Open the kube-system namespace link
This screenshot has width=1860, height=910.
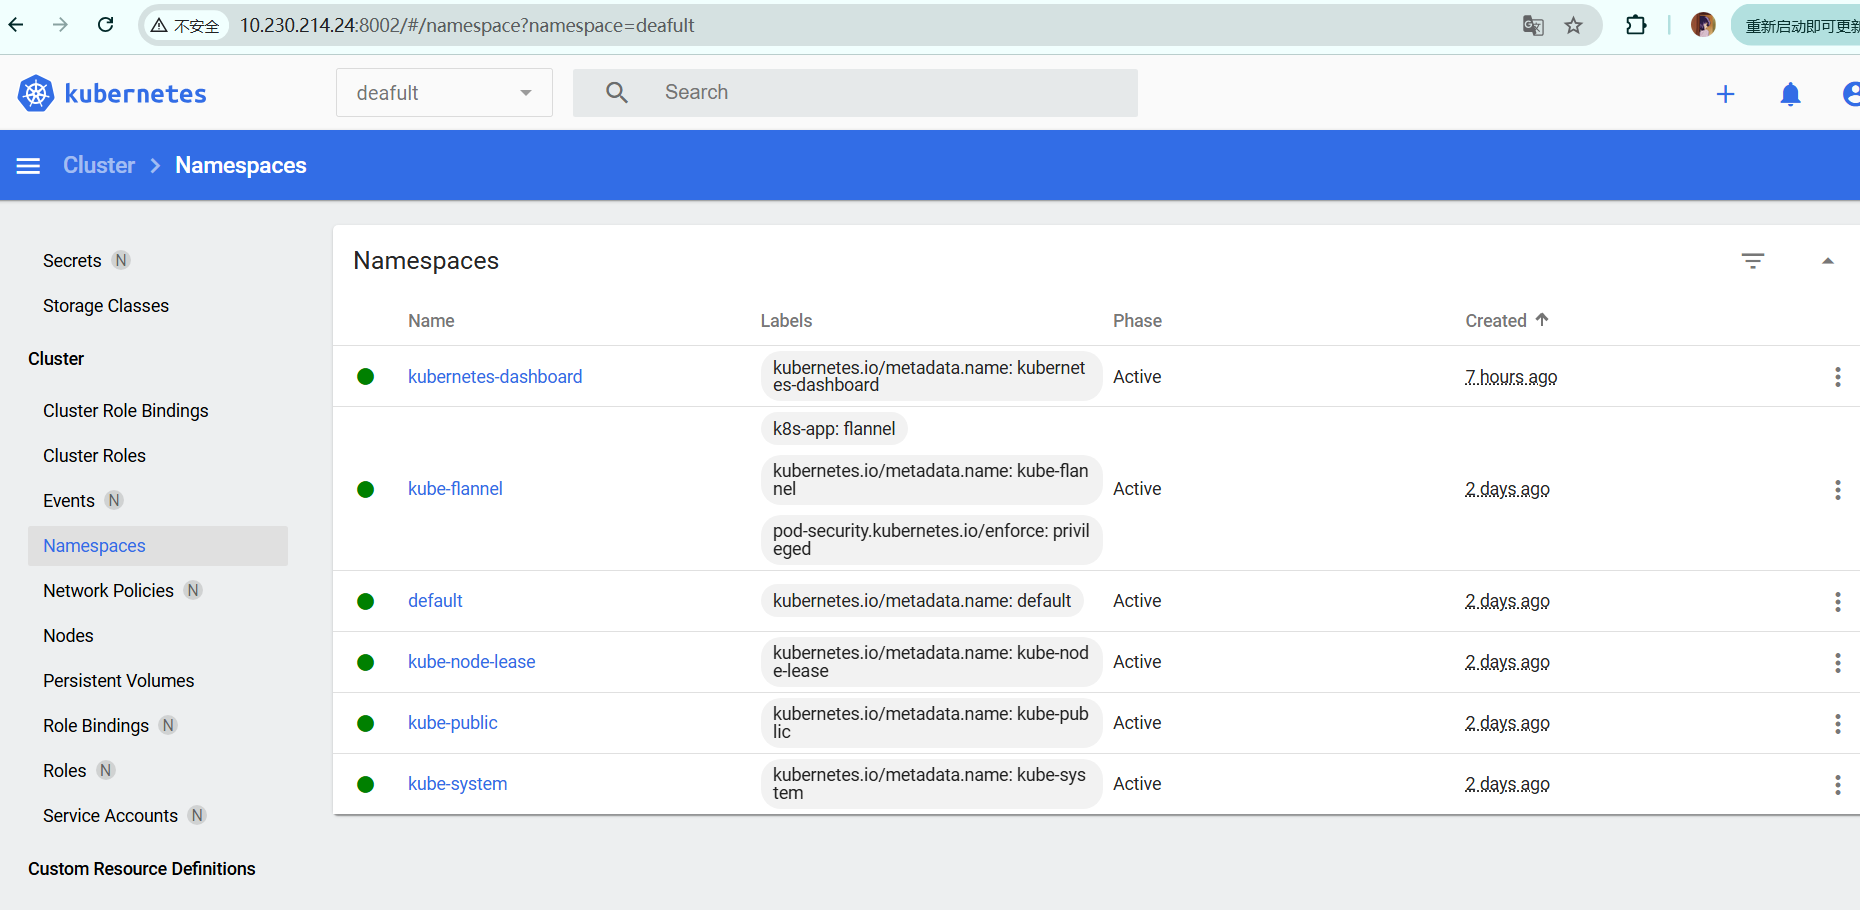pyautogui.click(x=458, y=784)
